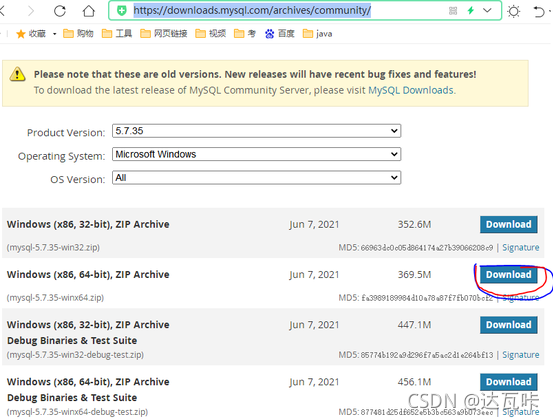554x419 pixels.
Task: Open the java bookmark folder
Action: (317, 34)
